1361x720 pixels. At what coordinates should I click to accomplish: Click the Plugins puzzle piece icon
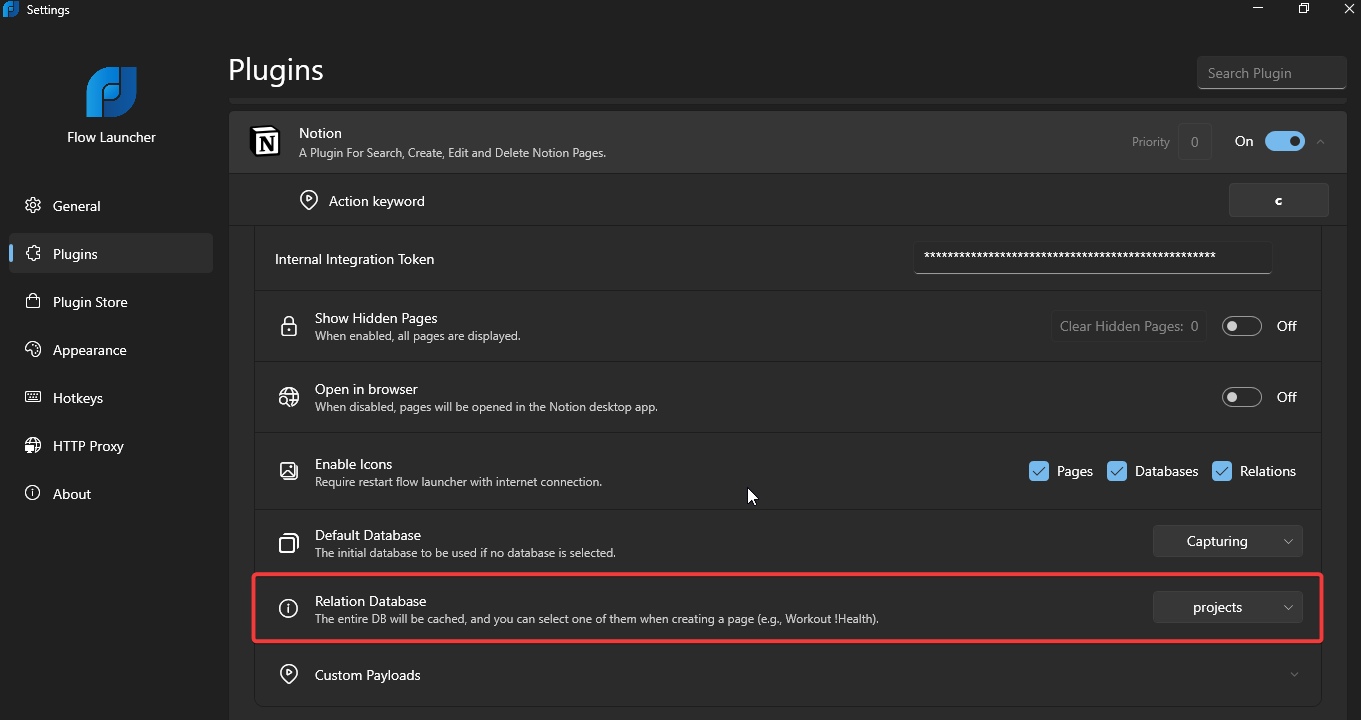coord(33,254)
